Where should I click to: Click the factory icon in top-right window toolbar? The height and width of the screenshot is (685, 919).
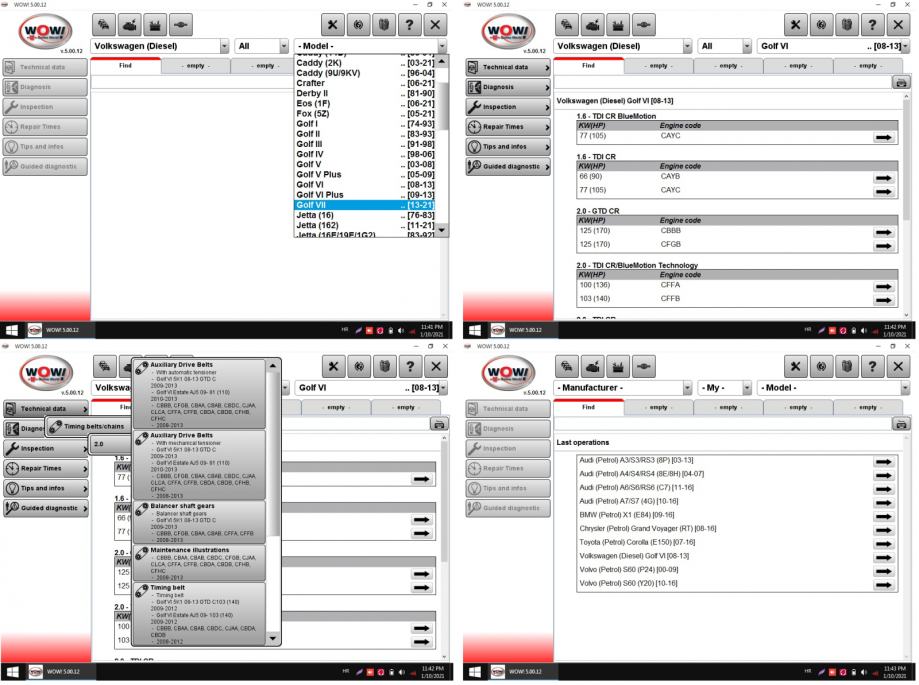(618, 25)
